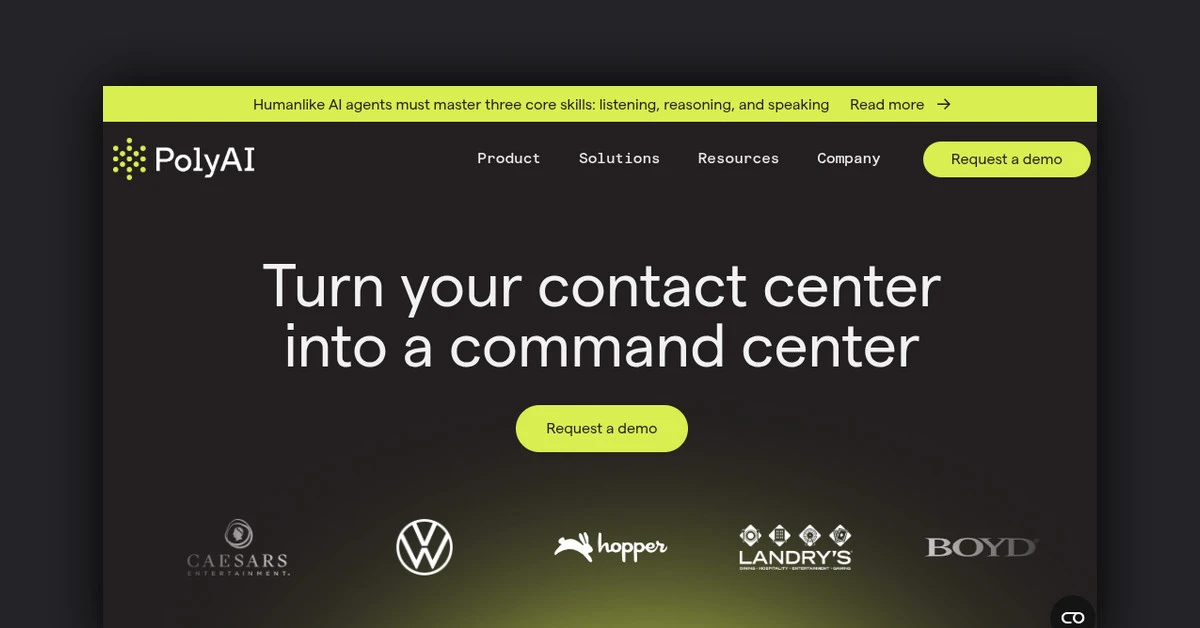Open the Company menu item
The image size is (1200, 628).
(x=849, y=158)
